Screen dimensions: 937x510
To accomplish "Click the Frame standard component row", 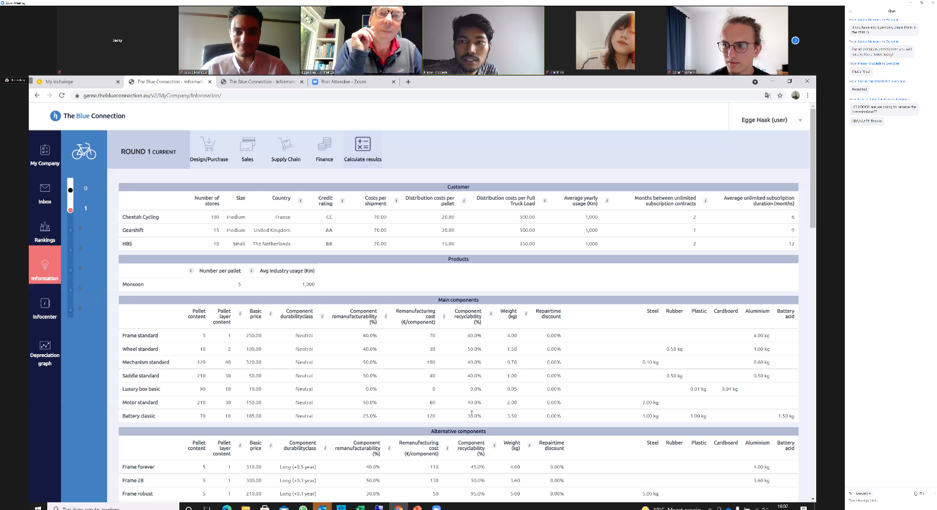I will 458,335.
